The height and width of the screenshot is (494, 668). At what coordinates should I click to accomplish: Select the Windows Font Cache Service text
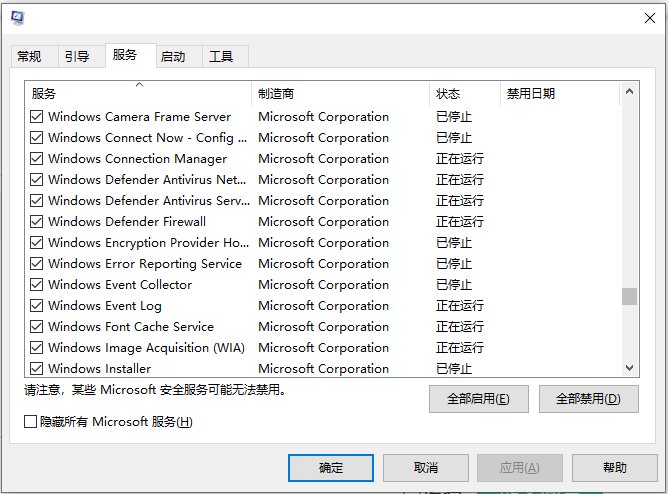point(131,327)
